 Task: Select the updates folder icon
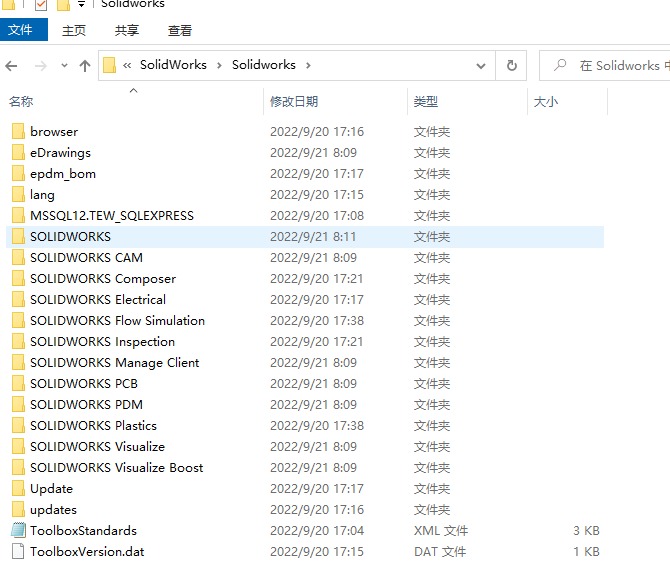[x=18, y=510]
